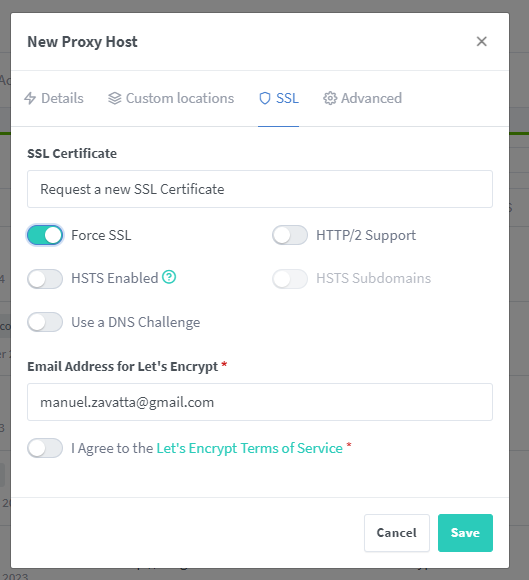Screen dimensions: 529x580
Task: Disable the Force SSL toggle
Action: (x=45, y=235)
